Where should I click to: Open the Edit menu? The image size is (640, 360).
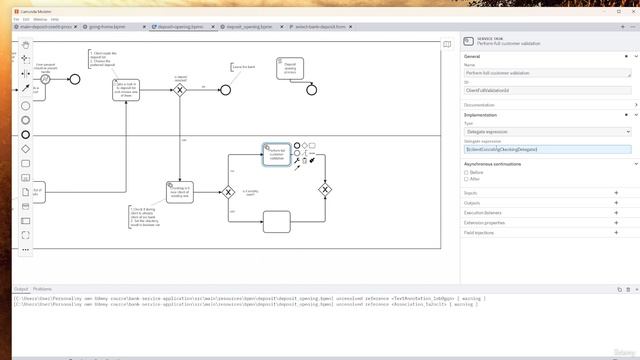click(x=26, y=19)
